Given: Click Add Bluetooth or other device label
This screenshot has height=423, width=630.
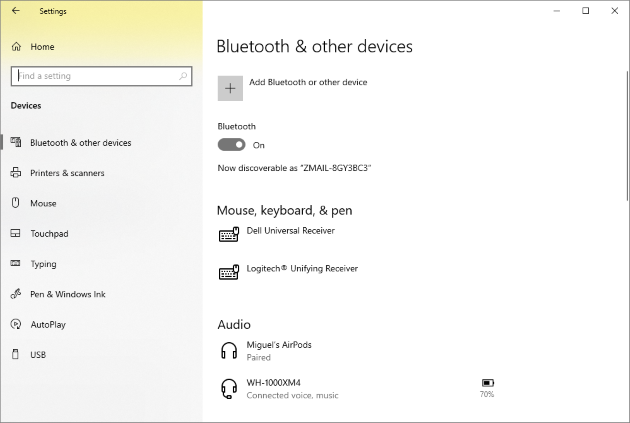Looking at the screenshot, I should click(x=308, y=82).
